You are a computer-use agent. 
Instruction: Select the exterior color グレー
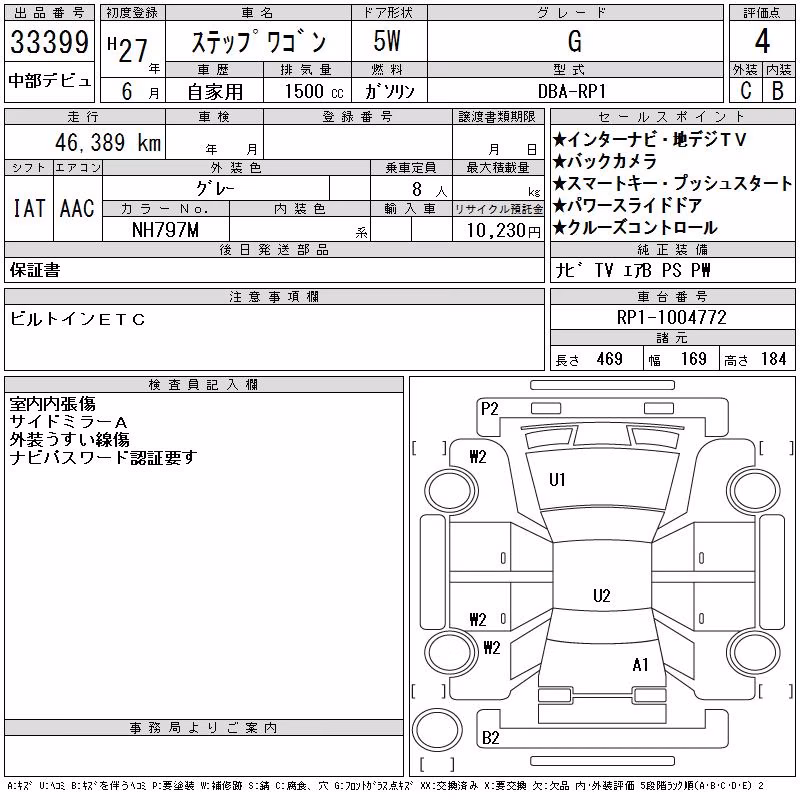tap(215, 189)
